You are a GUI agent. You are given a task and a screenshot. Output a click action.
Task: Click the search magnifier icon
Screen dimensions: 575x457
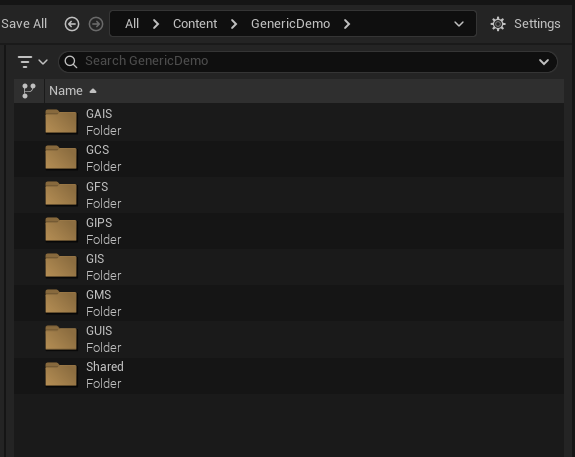71,62
